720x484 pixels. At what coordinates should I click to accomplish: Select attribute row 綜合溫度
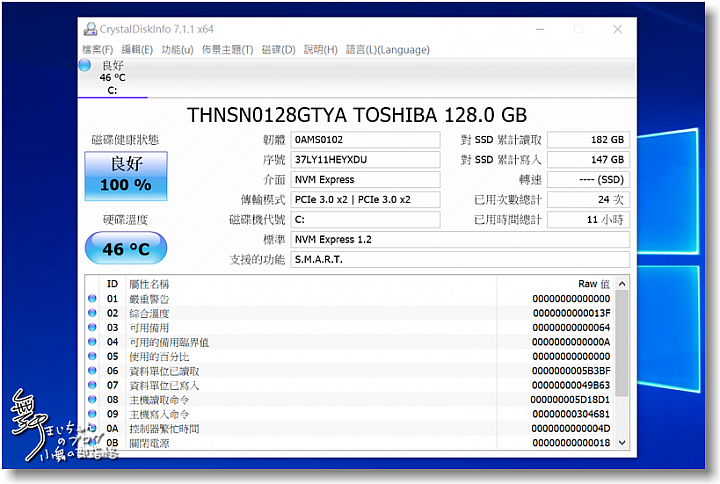(x=349, y=313)
